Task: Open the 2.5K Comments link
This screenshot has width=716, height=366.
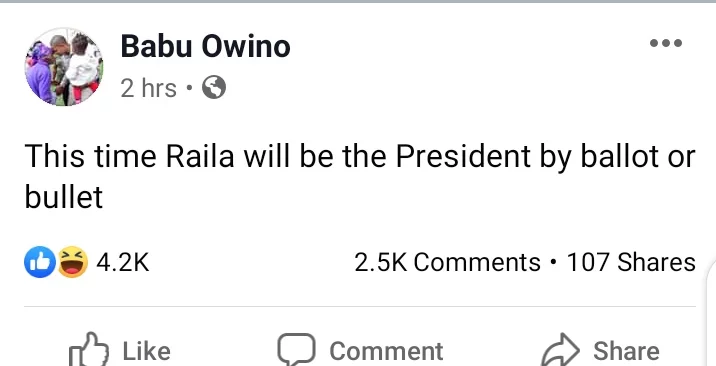Action: tap(448, 263)
